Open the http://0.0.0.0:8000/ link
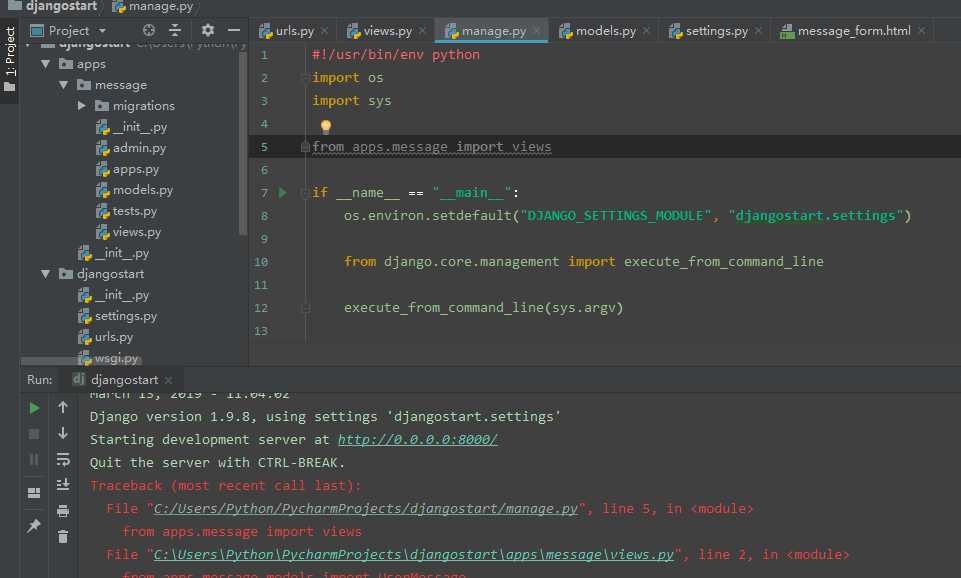The image size is (961, 578). pyautogui.click(x=417, y=439)
